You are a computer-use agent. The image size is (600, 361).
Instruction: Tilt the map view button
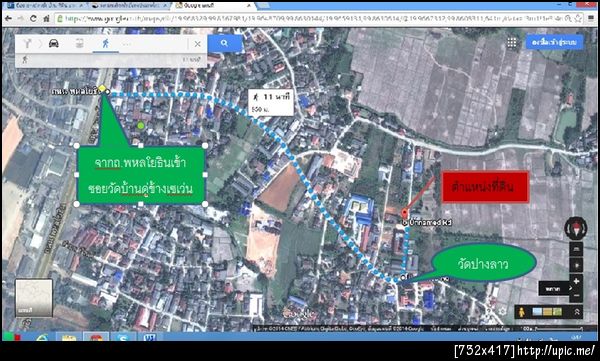(576, 249)
